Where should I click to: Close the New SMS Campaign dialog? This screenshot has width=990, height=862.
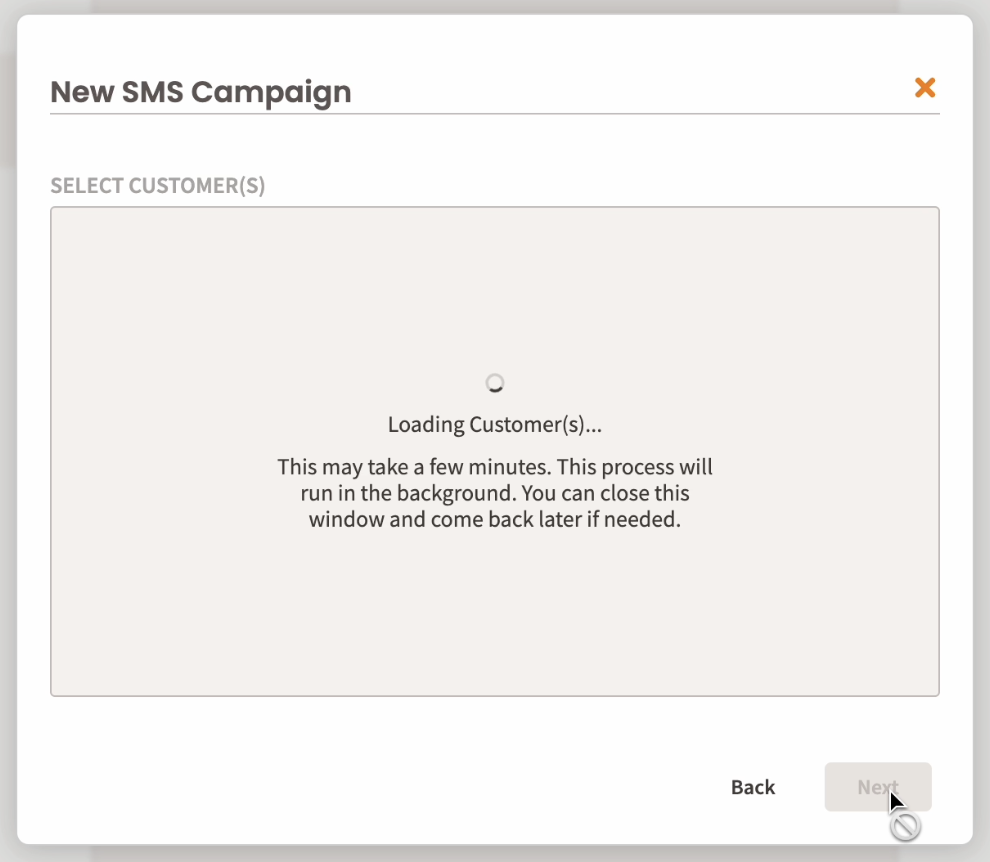[x=925, y=88]
